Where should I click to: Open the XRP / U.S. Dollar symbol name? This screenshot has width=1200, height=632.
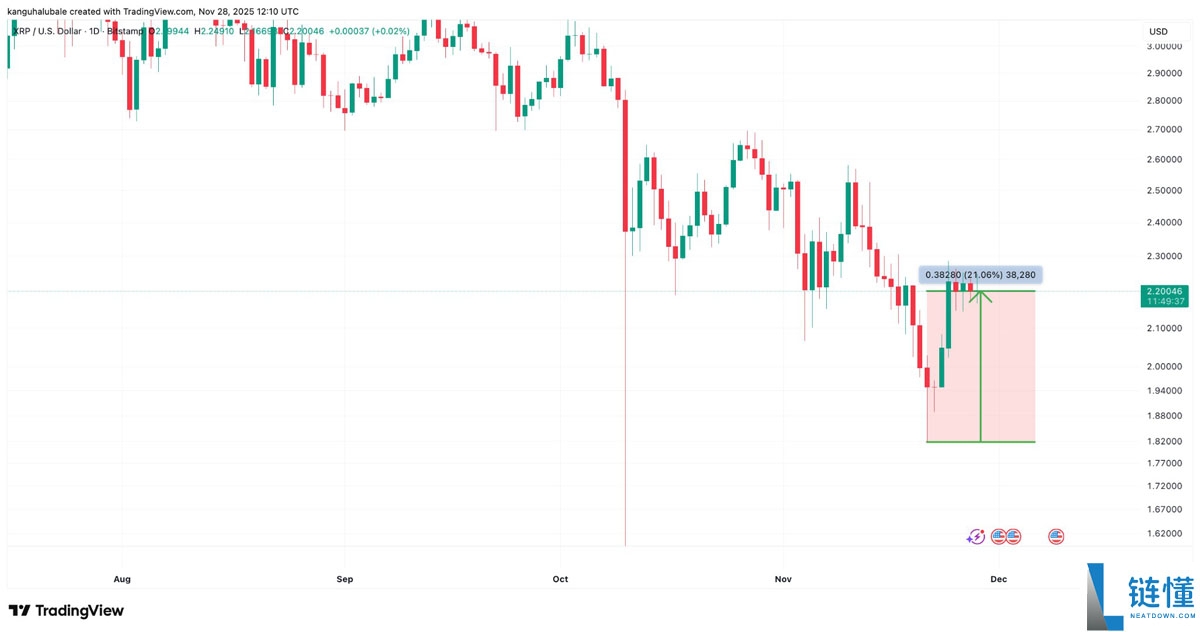45,31
